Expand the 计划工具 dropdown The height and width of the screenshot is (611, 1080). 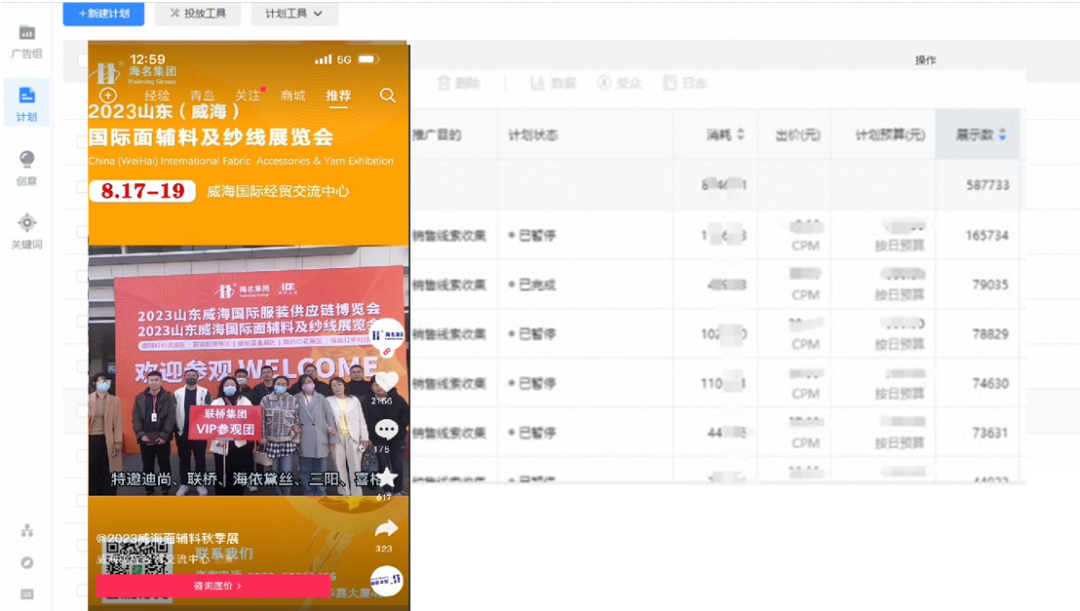(x=294, y=13)
